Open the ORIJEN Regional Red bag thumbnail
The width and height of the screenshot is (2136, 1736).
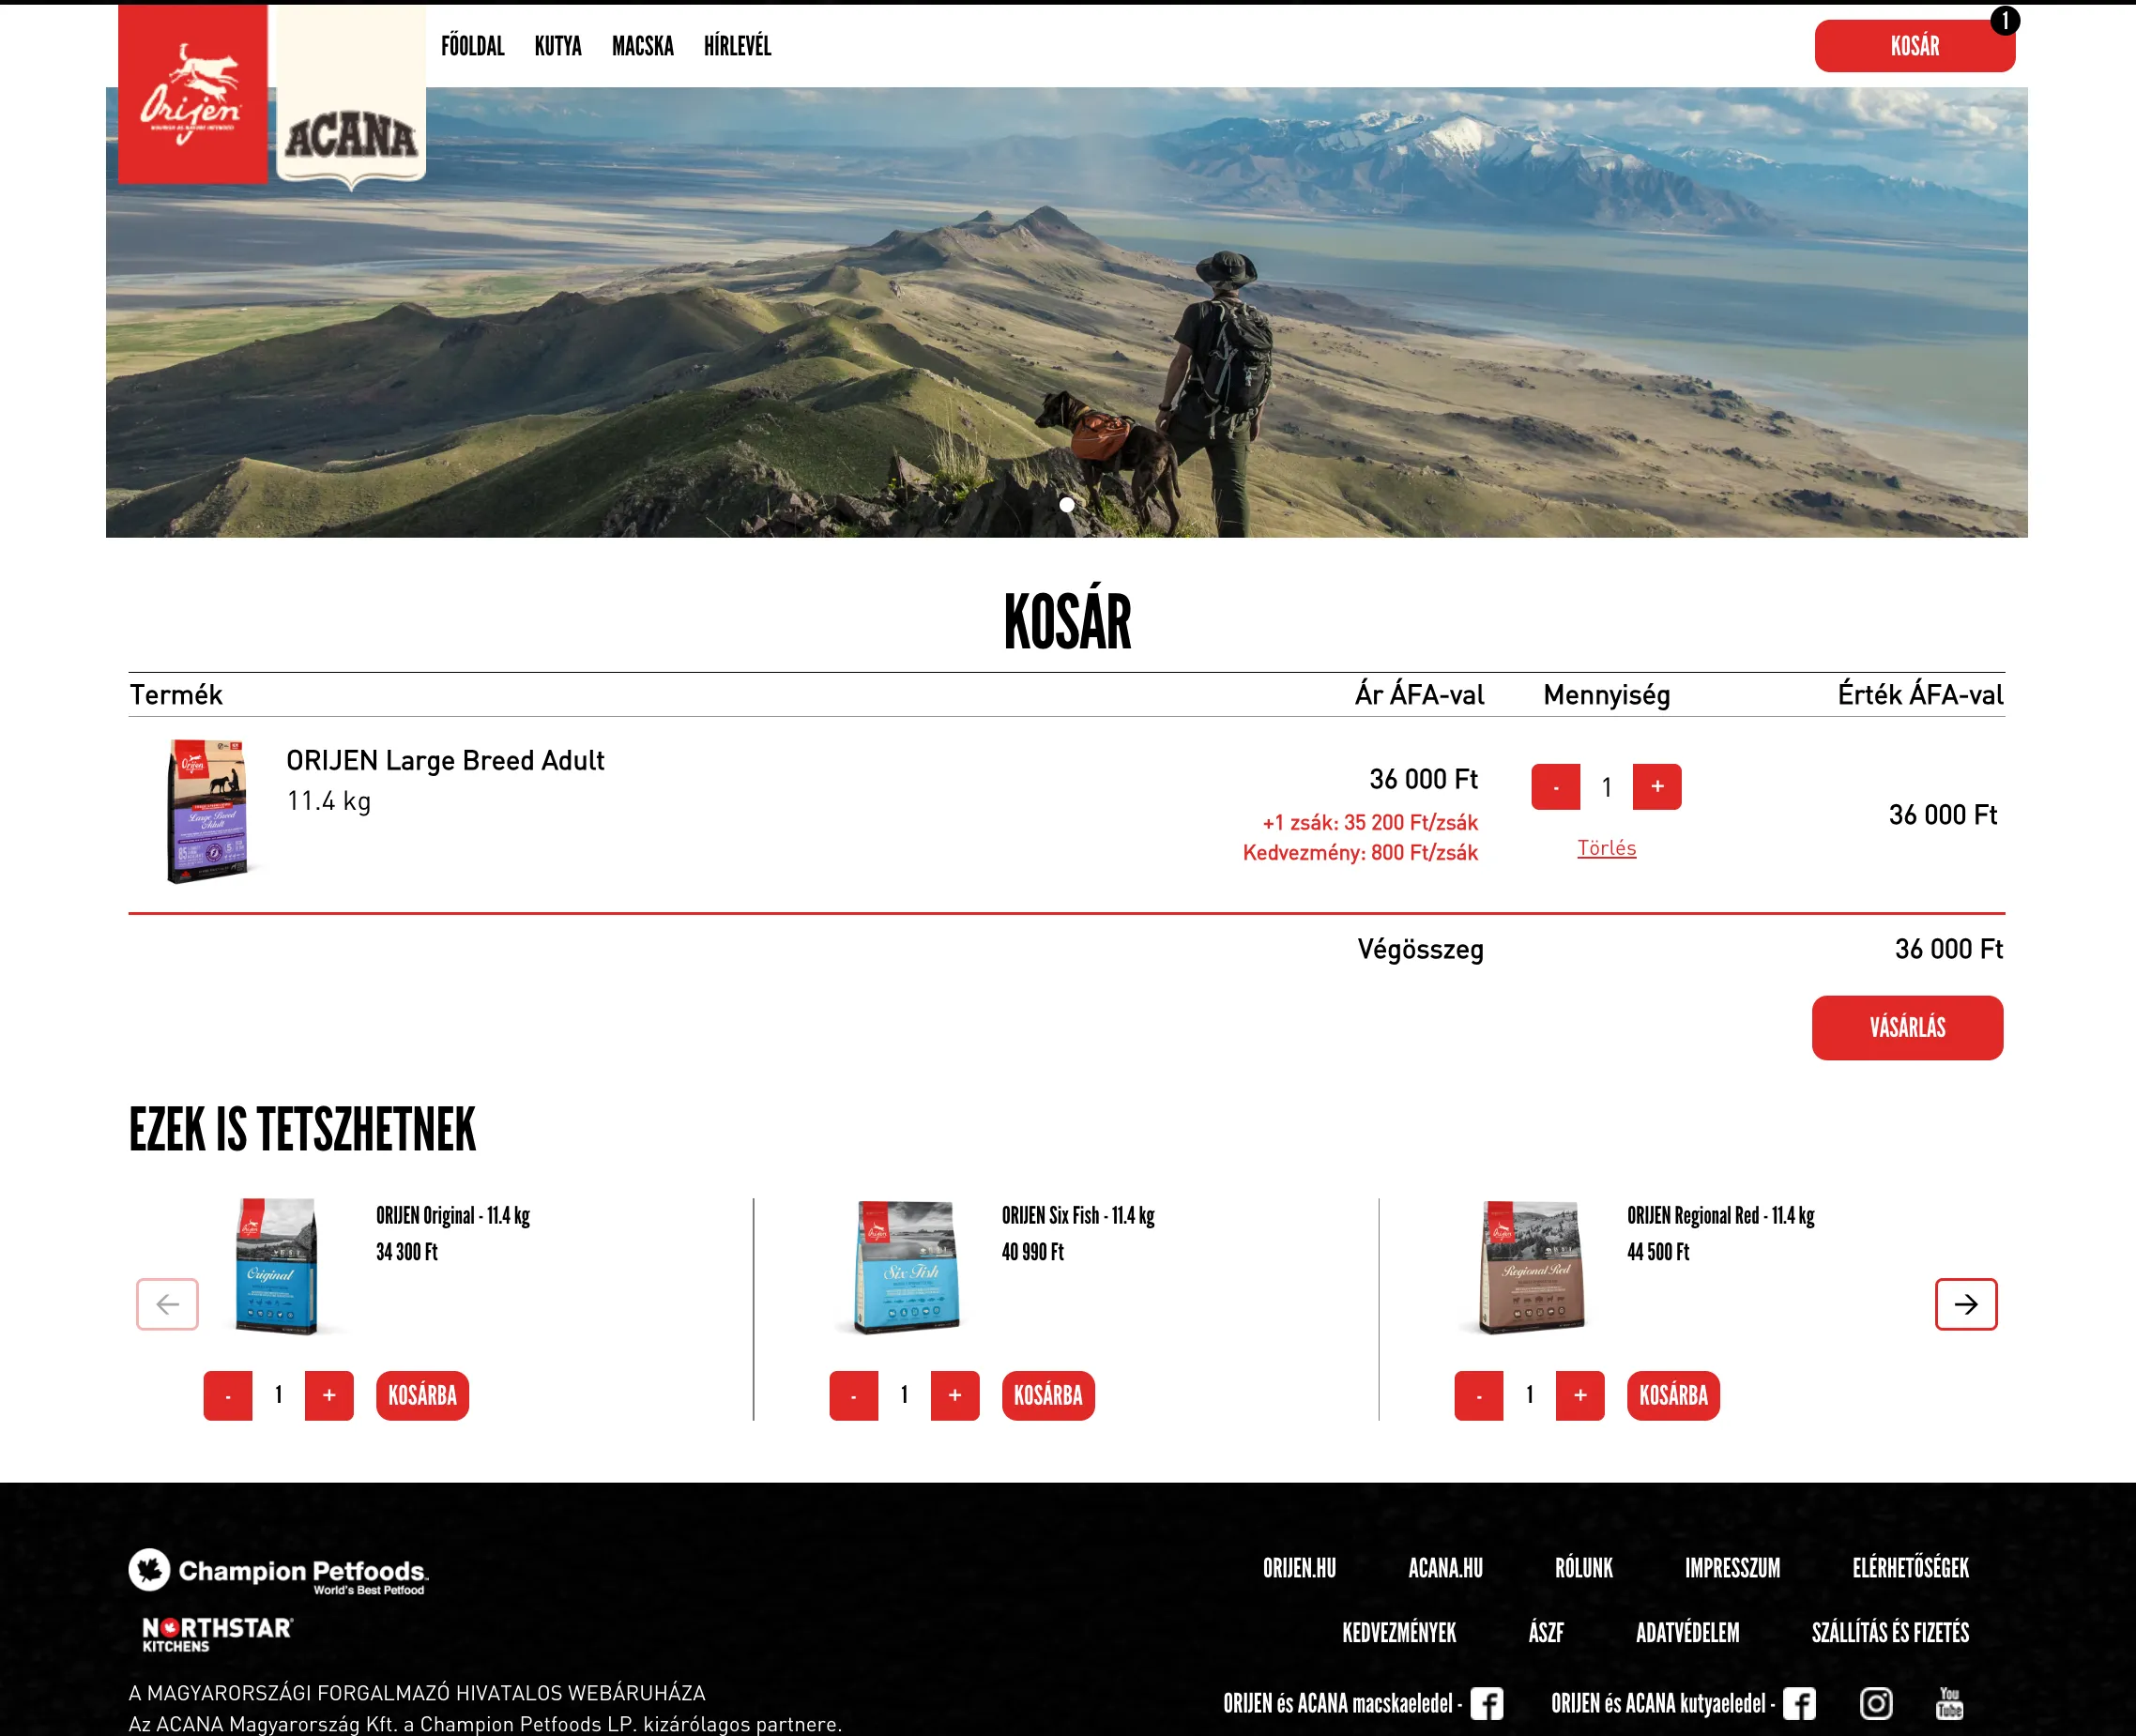click(x=1531, y=1266)
